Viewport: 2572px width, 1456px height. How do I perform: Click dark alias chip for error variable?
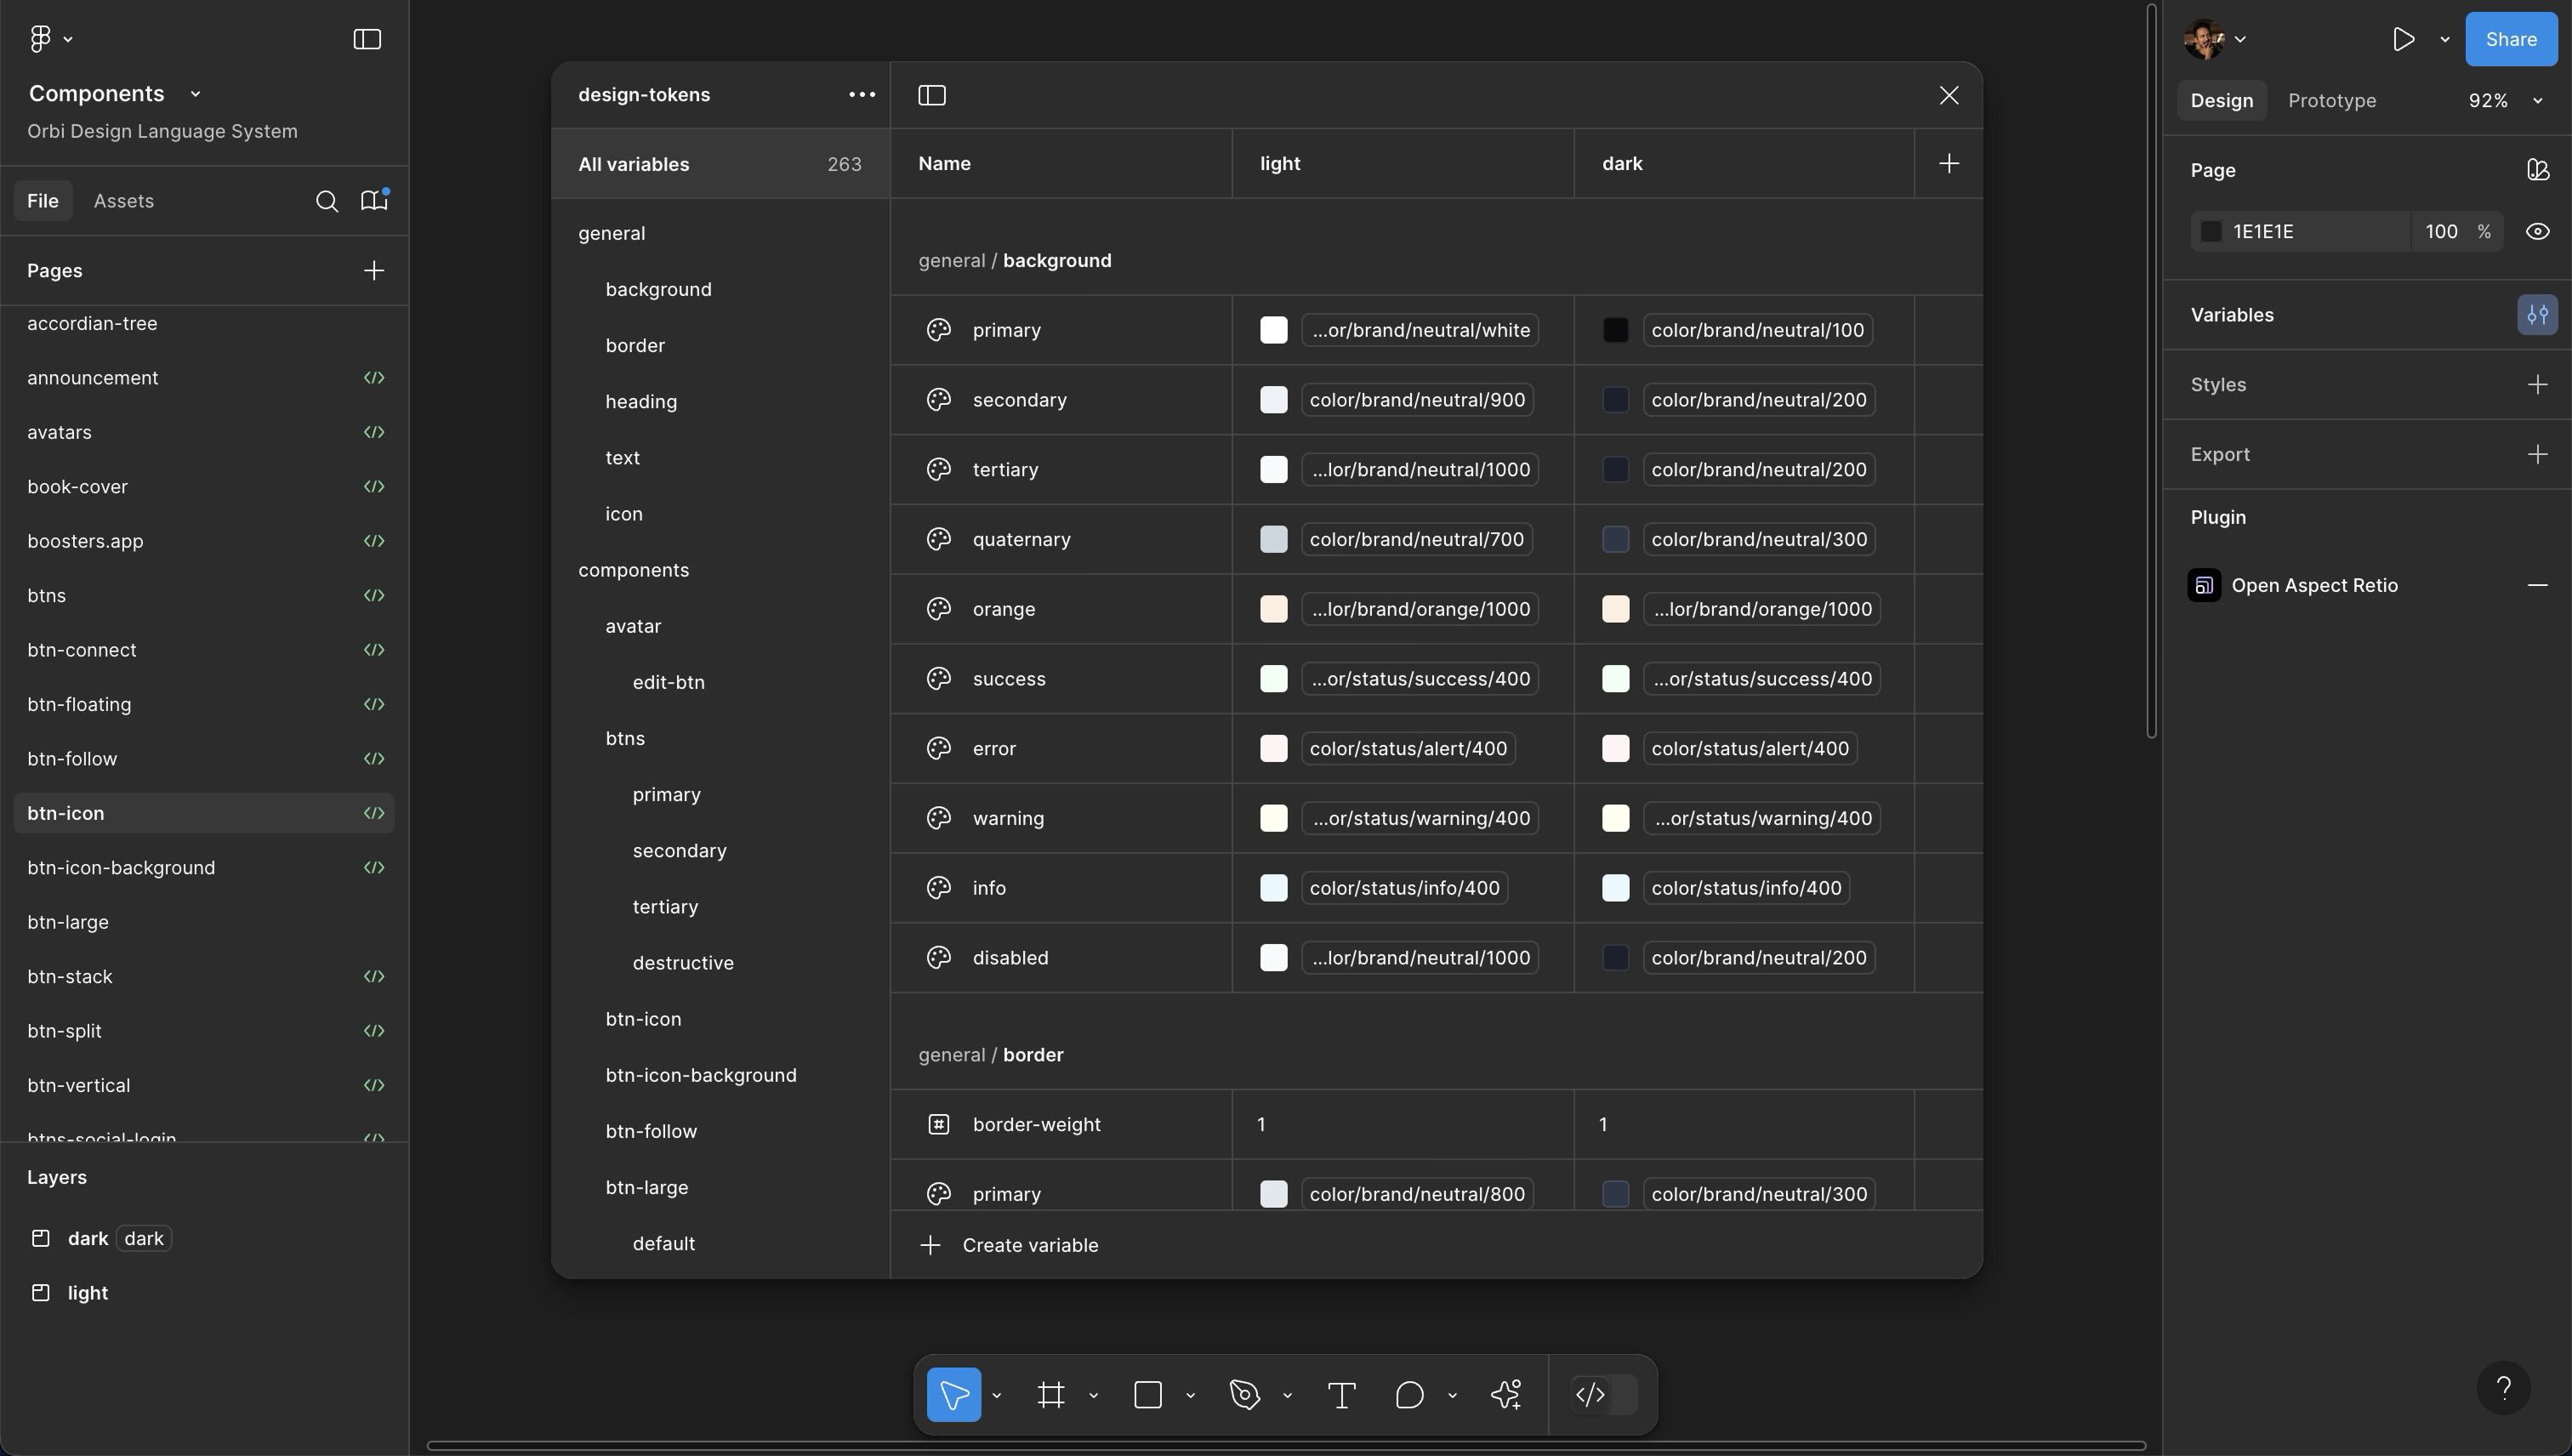[1749, 749]
